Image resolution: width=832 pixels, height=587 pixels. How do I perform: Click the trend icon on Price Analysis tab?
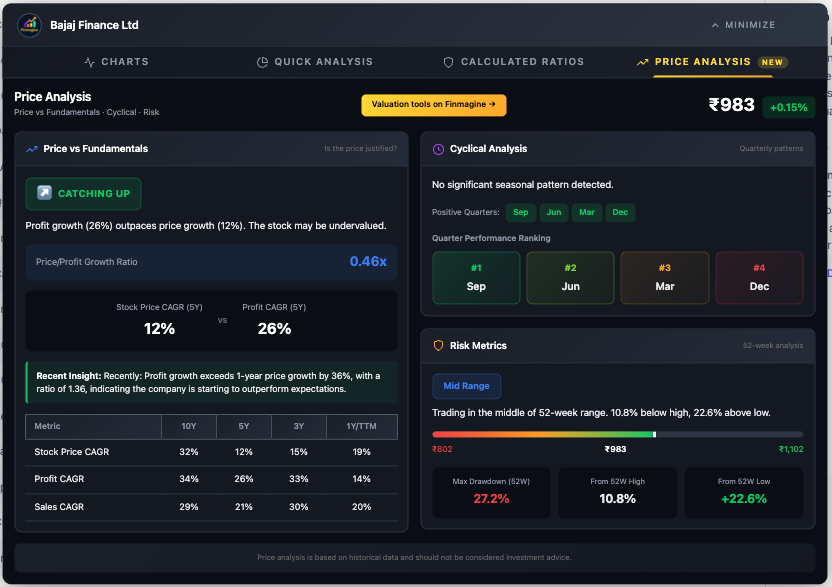[641, 61]
